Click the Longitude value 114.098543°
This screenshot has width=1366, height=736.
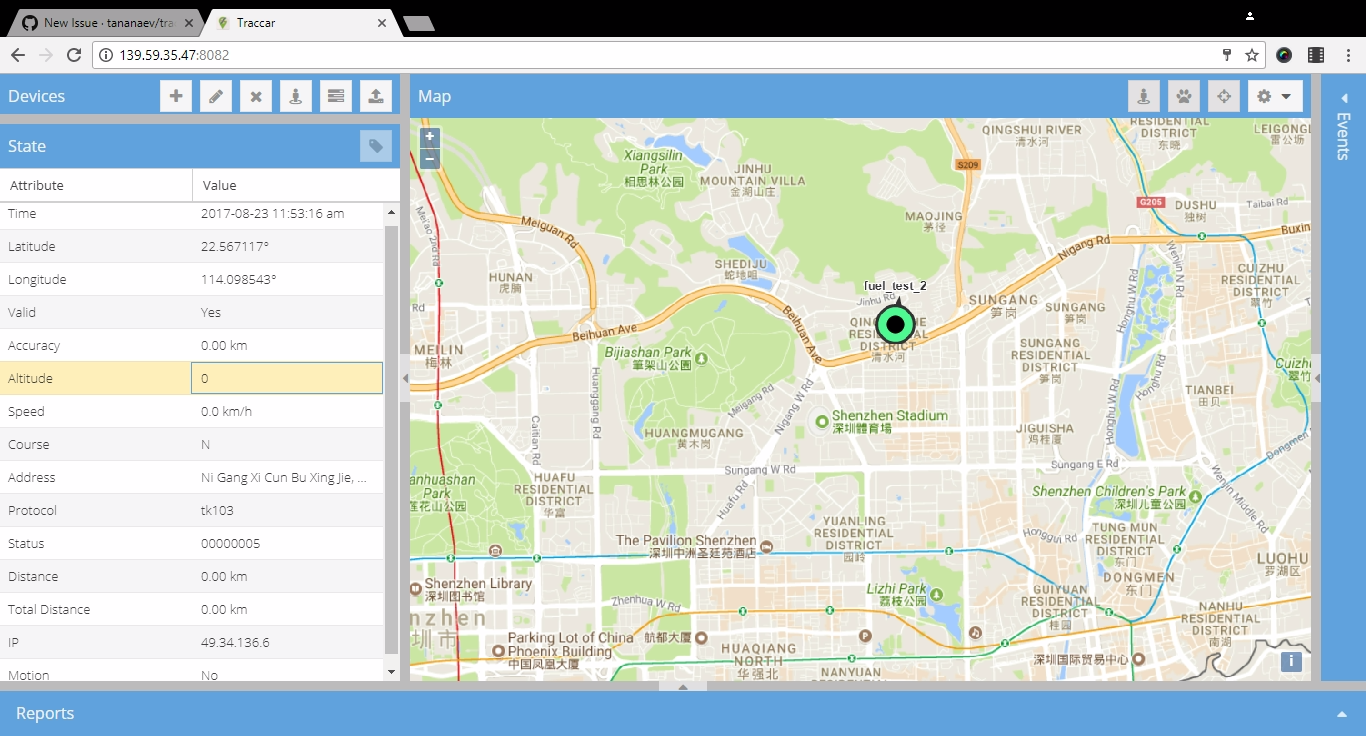[239, 279]
